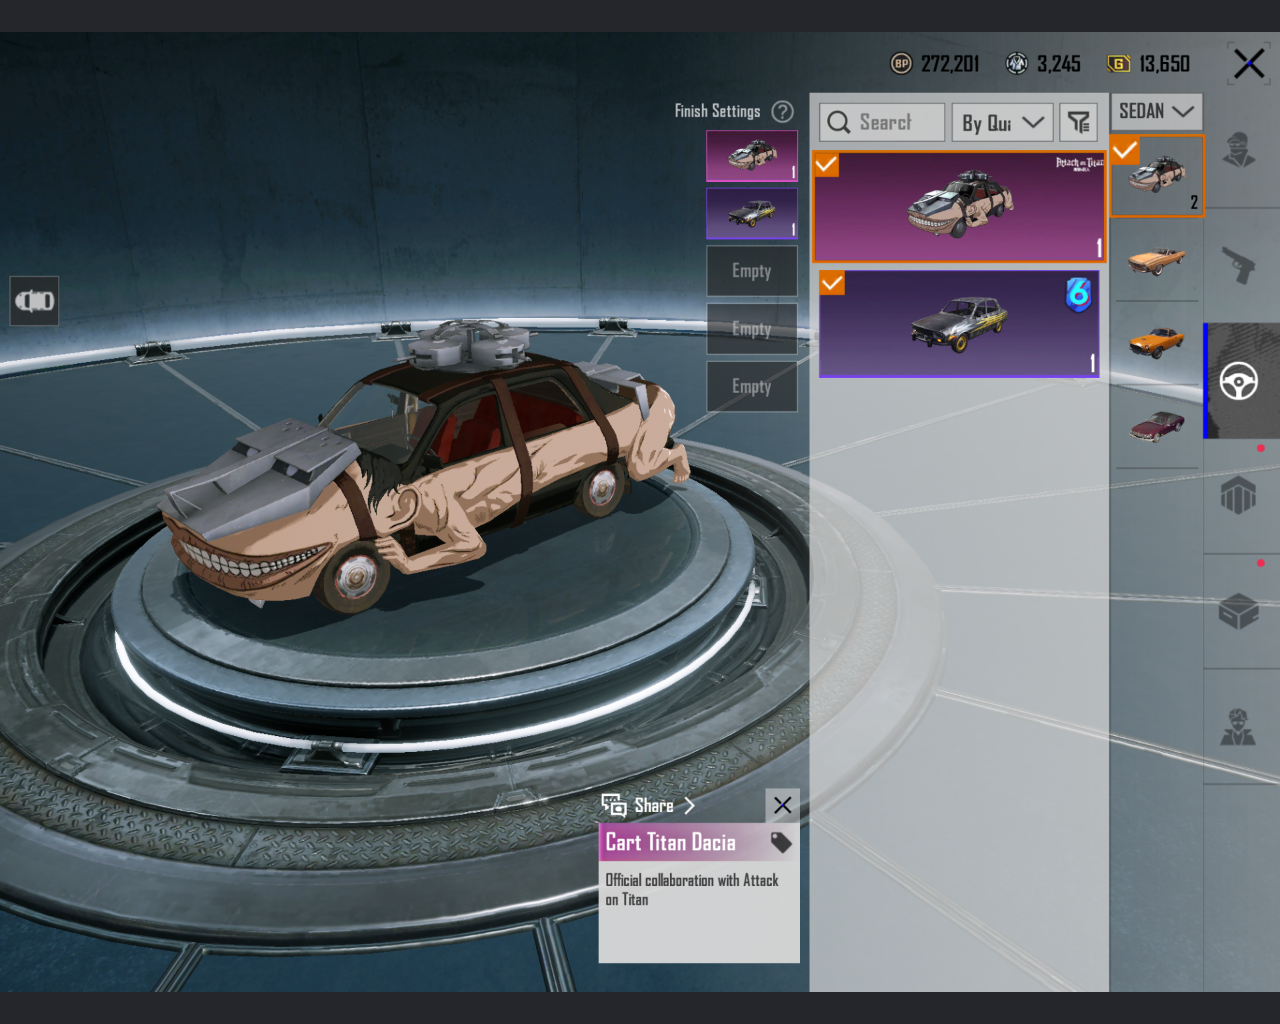
Task: Click the Official collaboration with Attack on Titan text
Action: 692,890
